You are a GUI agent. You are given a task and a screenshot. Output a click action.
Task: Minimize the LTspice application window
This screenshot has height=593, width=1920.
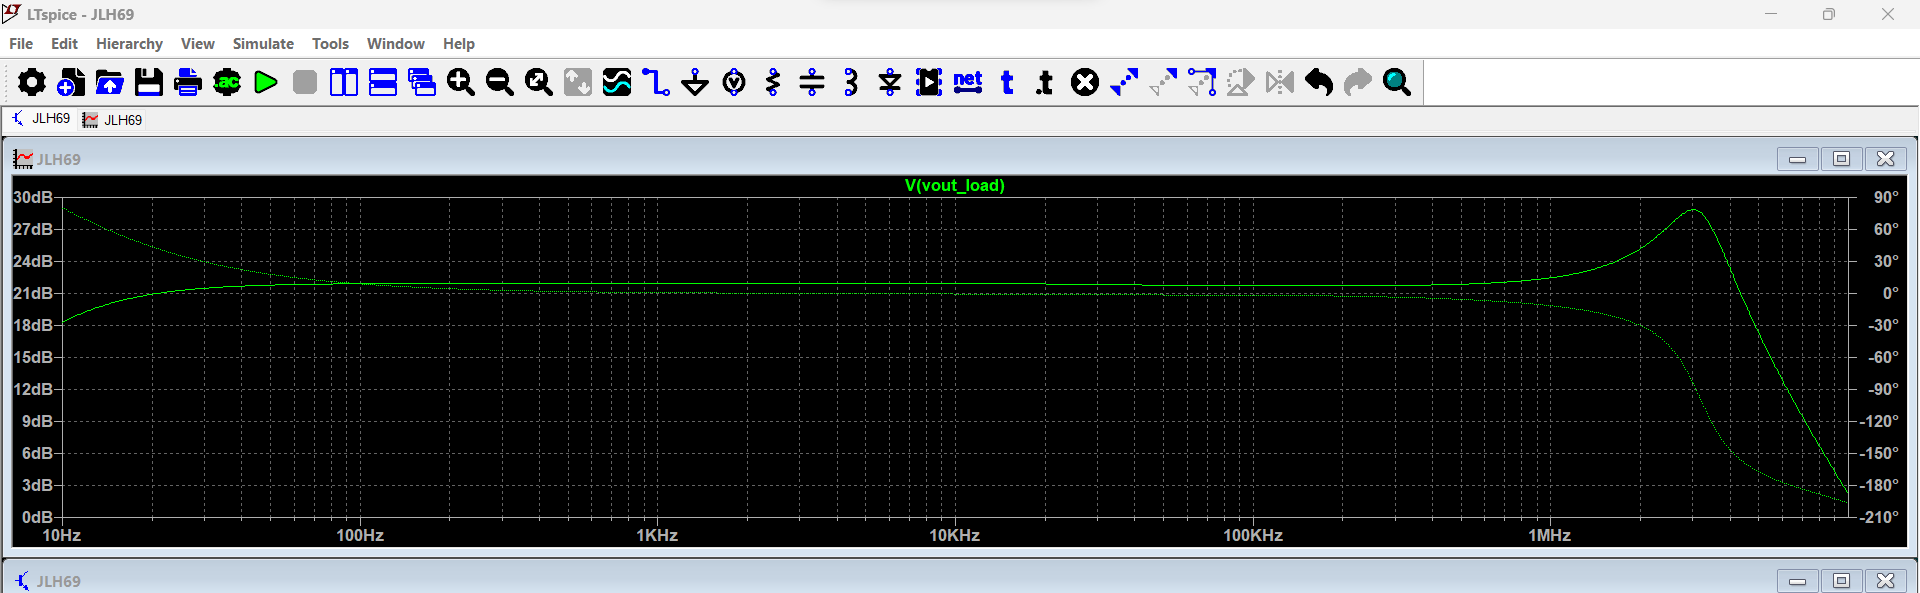tap(1771, 14)
